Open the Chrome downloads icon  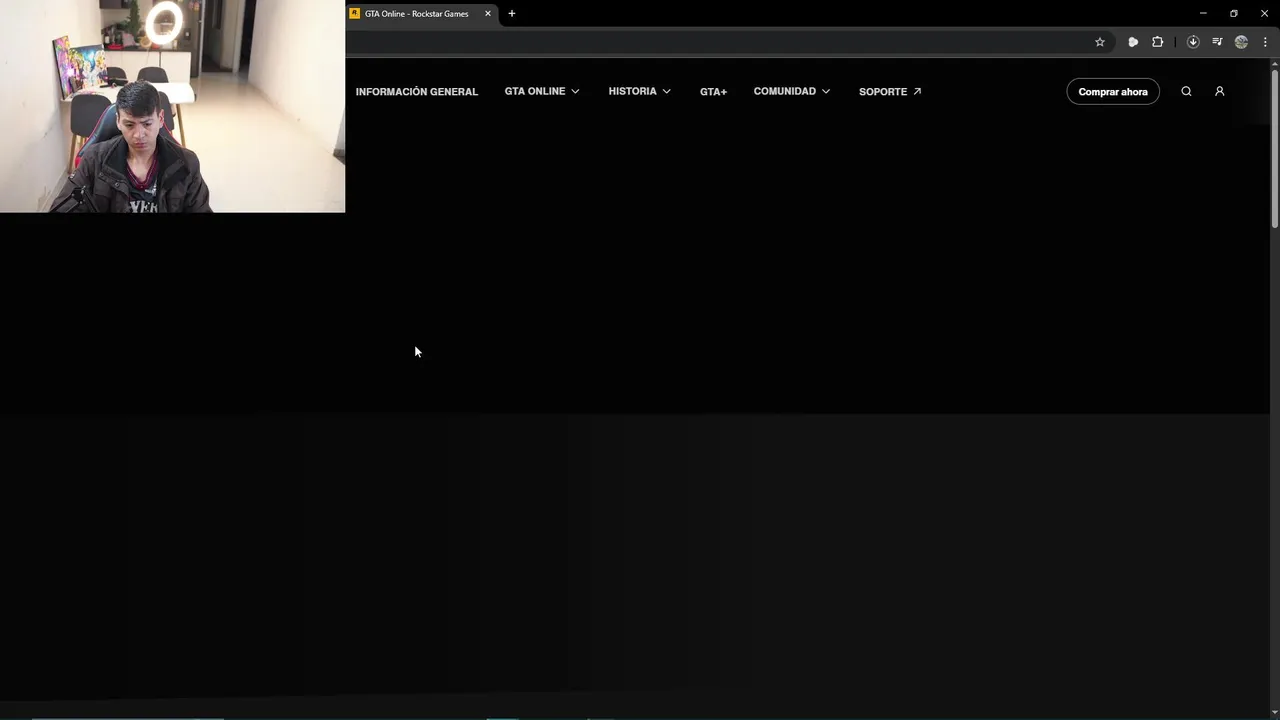1193,42
